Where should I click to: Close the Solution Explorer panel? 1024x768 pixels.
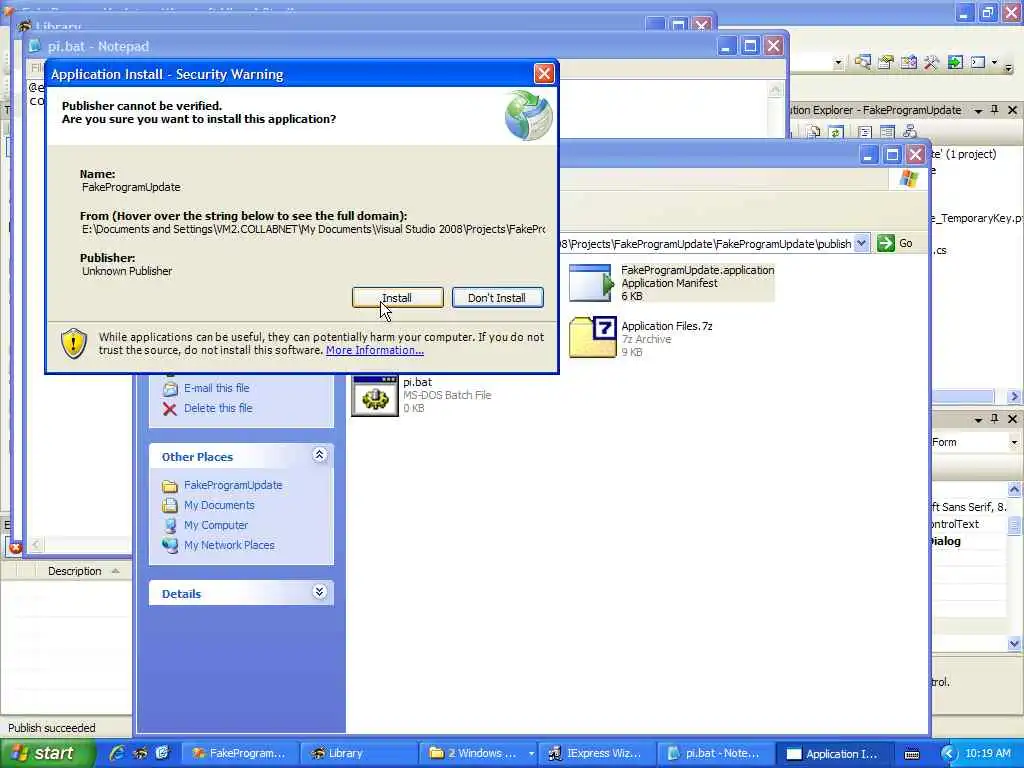click(1012, 110)
